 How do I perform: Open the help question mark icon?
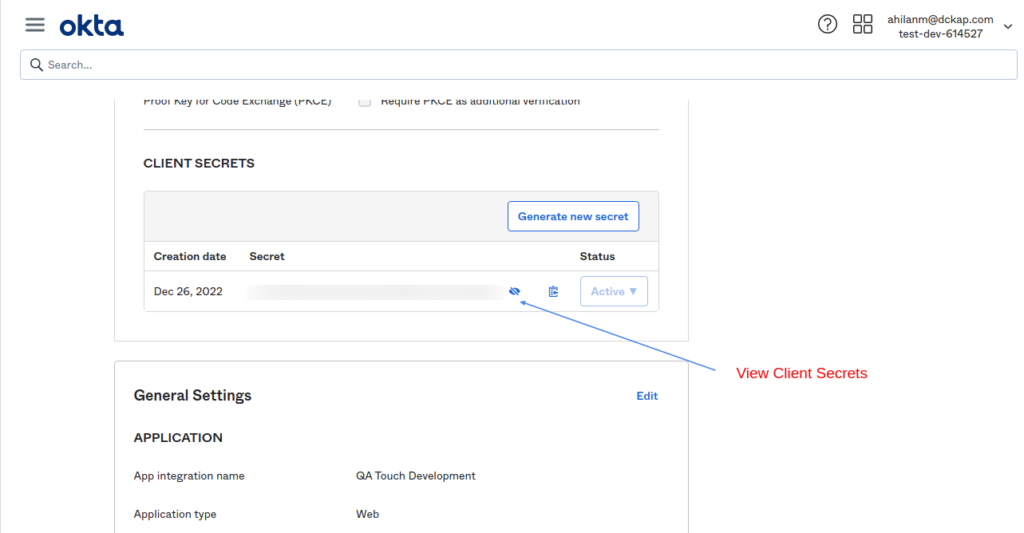827,25
